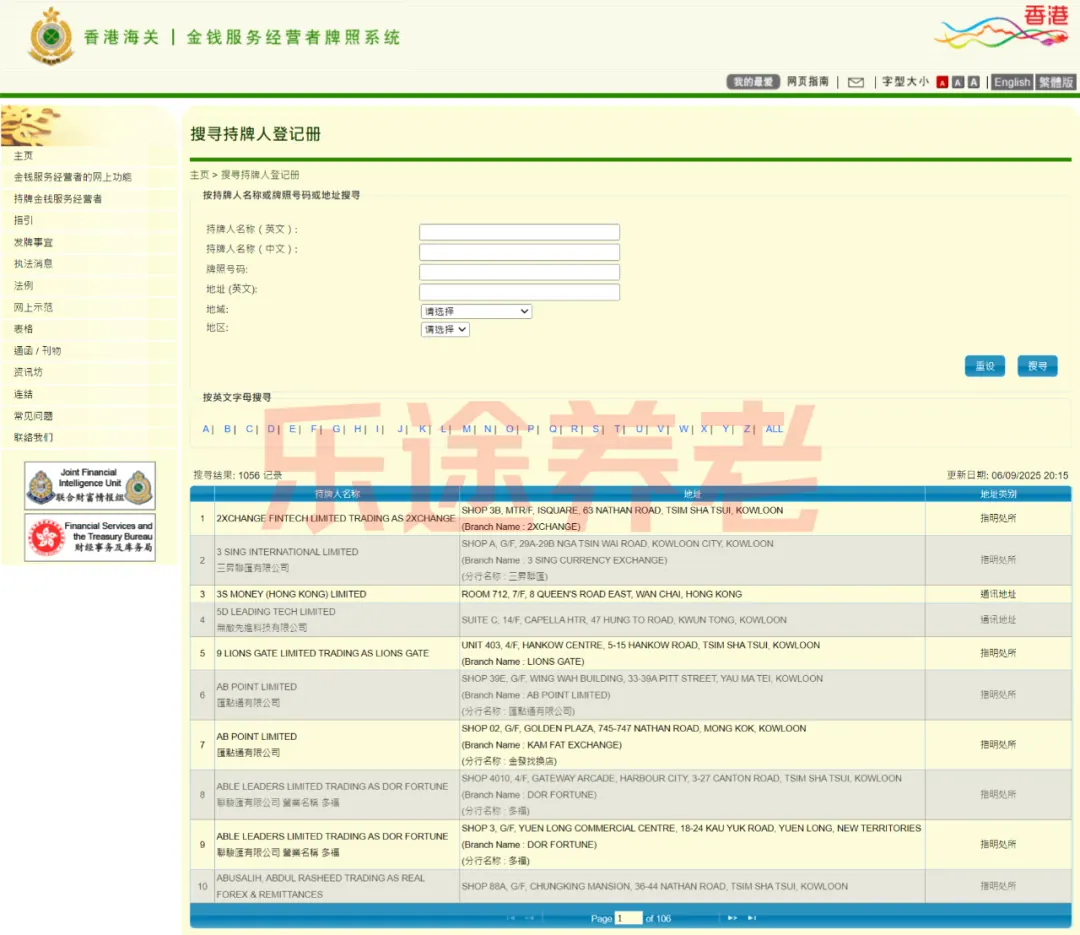Screen dimensions: 1080x935
Task: Click the page number input box
Action: [x=628, y=918]
